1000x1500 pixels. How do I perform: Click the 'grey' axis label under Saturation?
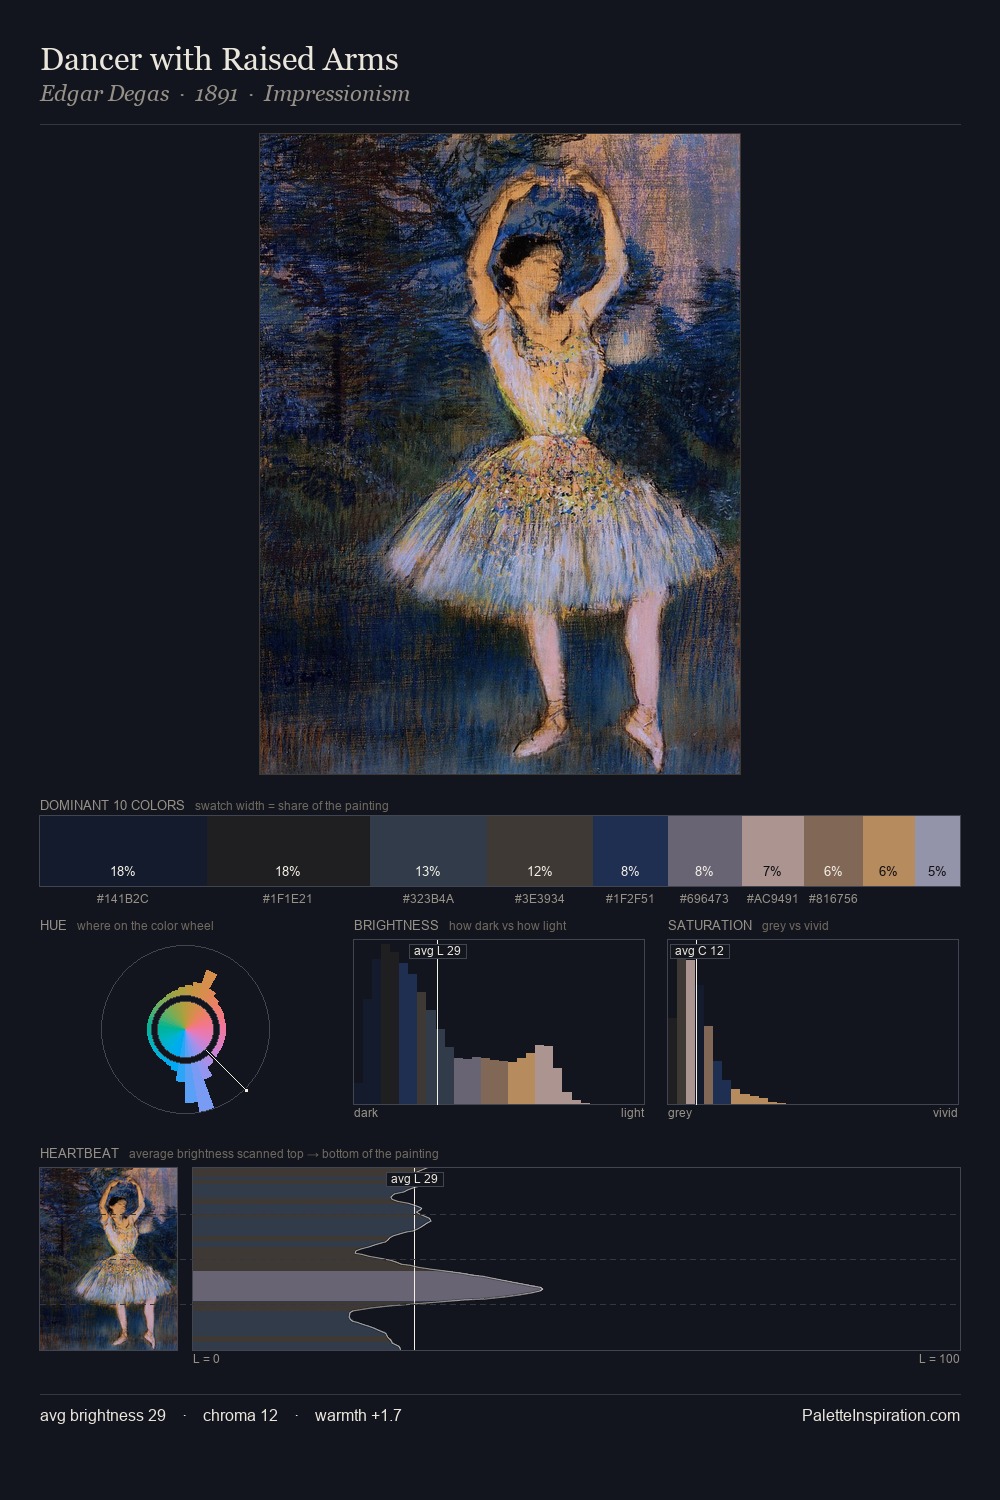[x=680, y=1113]
